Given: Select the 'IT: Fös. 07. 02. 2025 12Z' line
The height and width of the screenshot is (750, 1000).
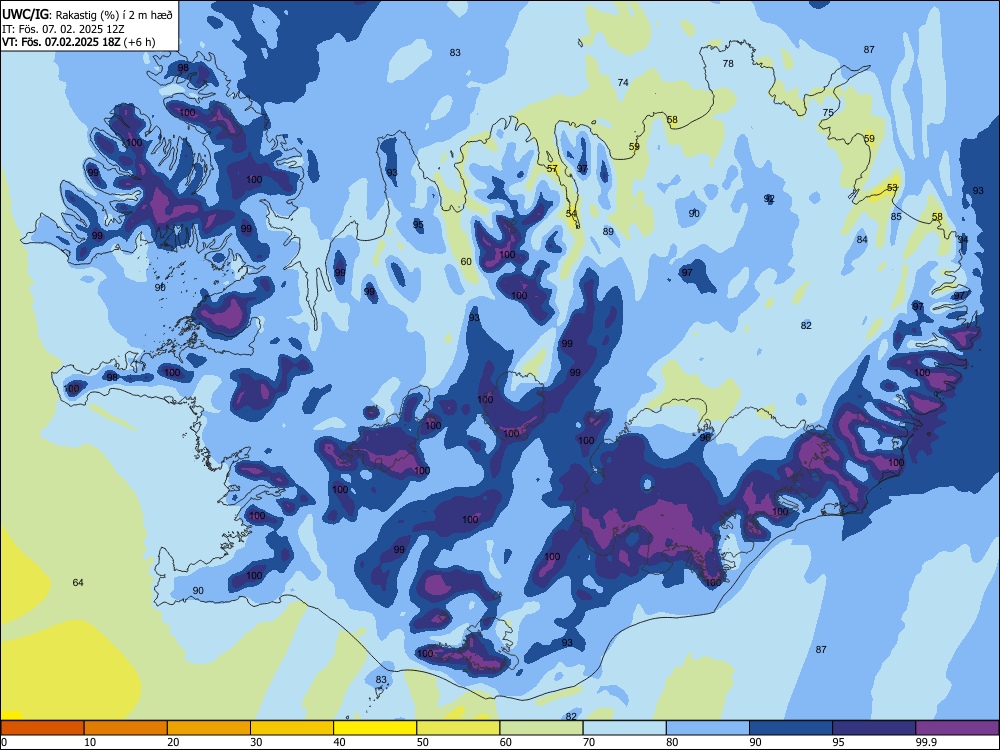Looking at the screenshot, I should (x=64, y=29).
